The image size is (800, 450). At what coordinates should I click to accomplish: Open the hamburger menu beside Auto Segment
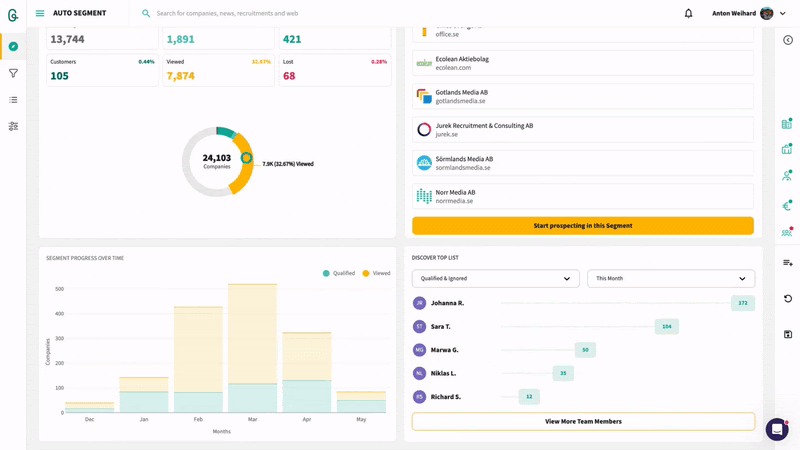tap(40, 13)
